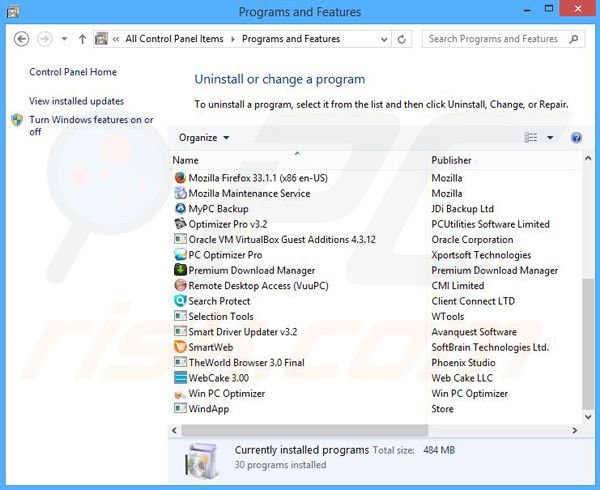Click the vertical scrollbar down arrow
600x490 pixels.
tap(588, 417)
